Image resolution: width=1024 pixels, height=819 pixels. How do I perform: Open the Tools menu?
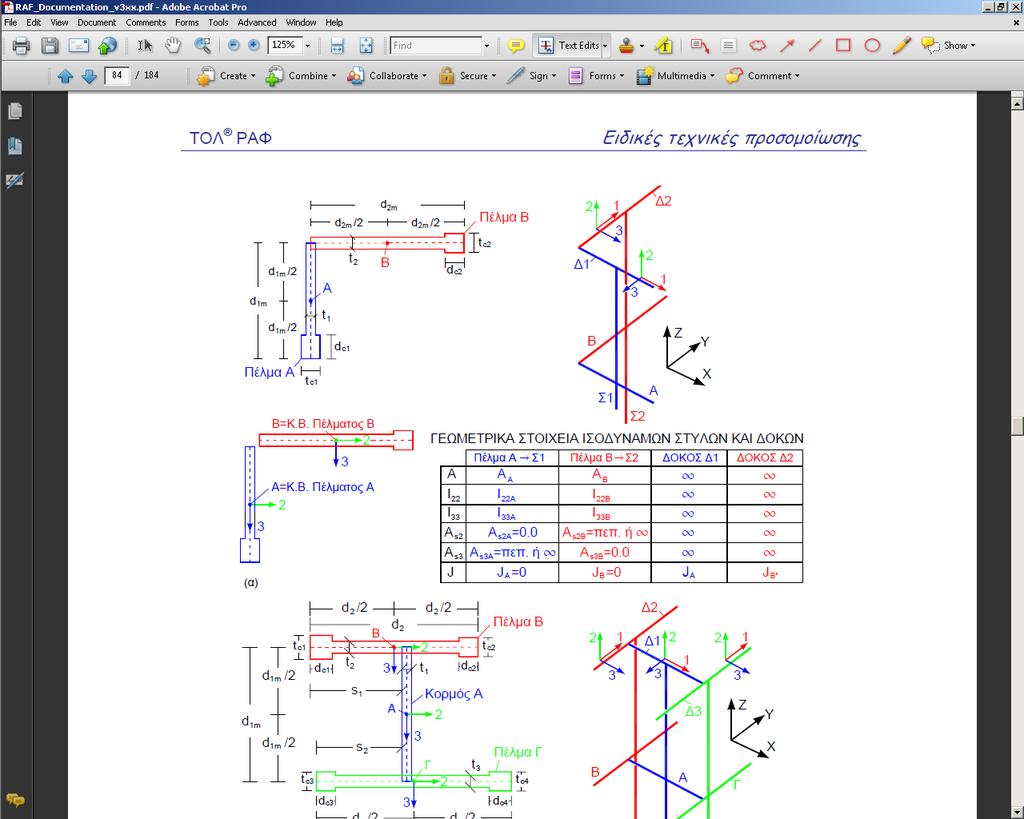[x=218, y=22]
